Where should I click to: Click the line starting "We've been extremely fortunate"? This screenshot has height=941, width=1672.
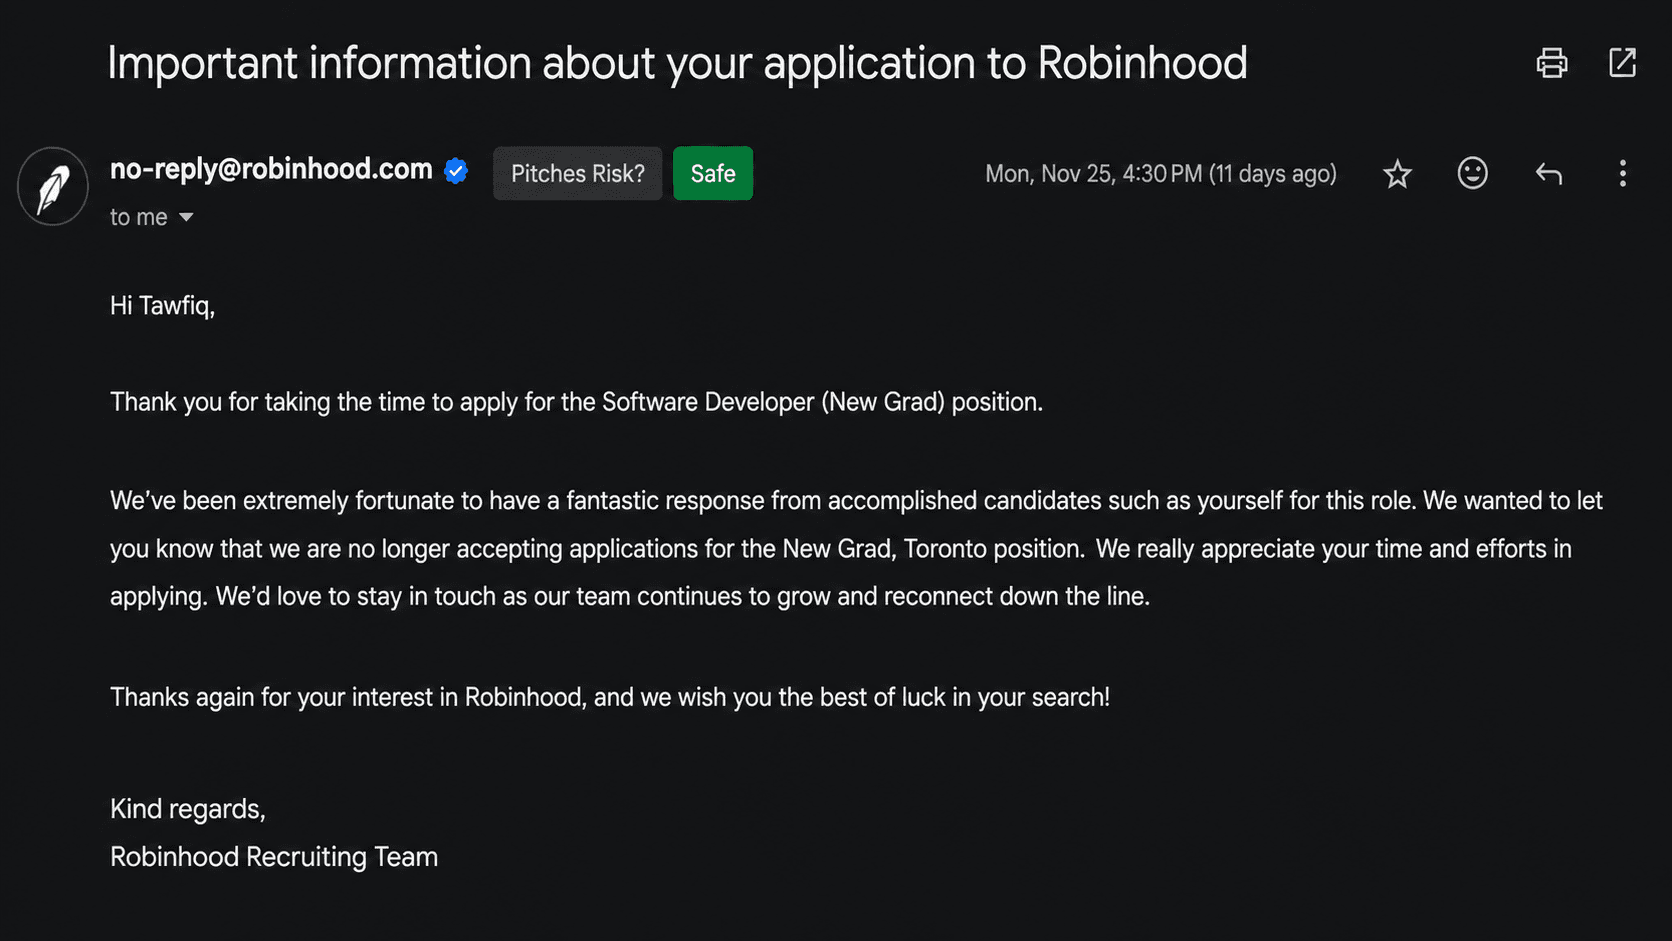click(856, 501)
